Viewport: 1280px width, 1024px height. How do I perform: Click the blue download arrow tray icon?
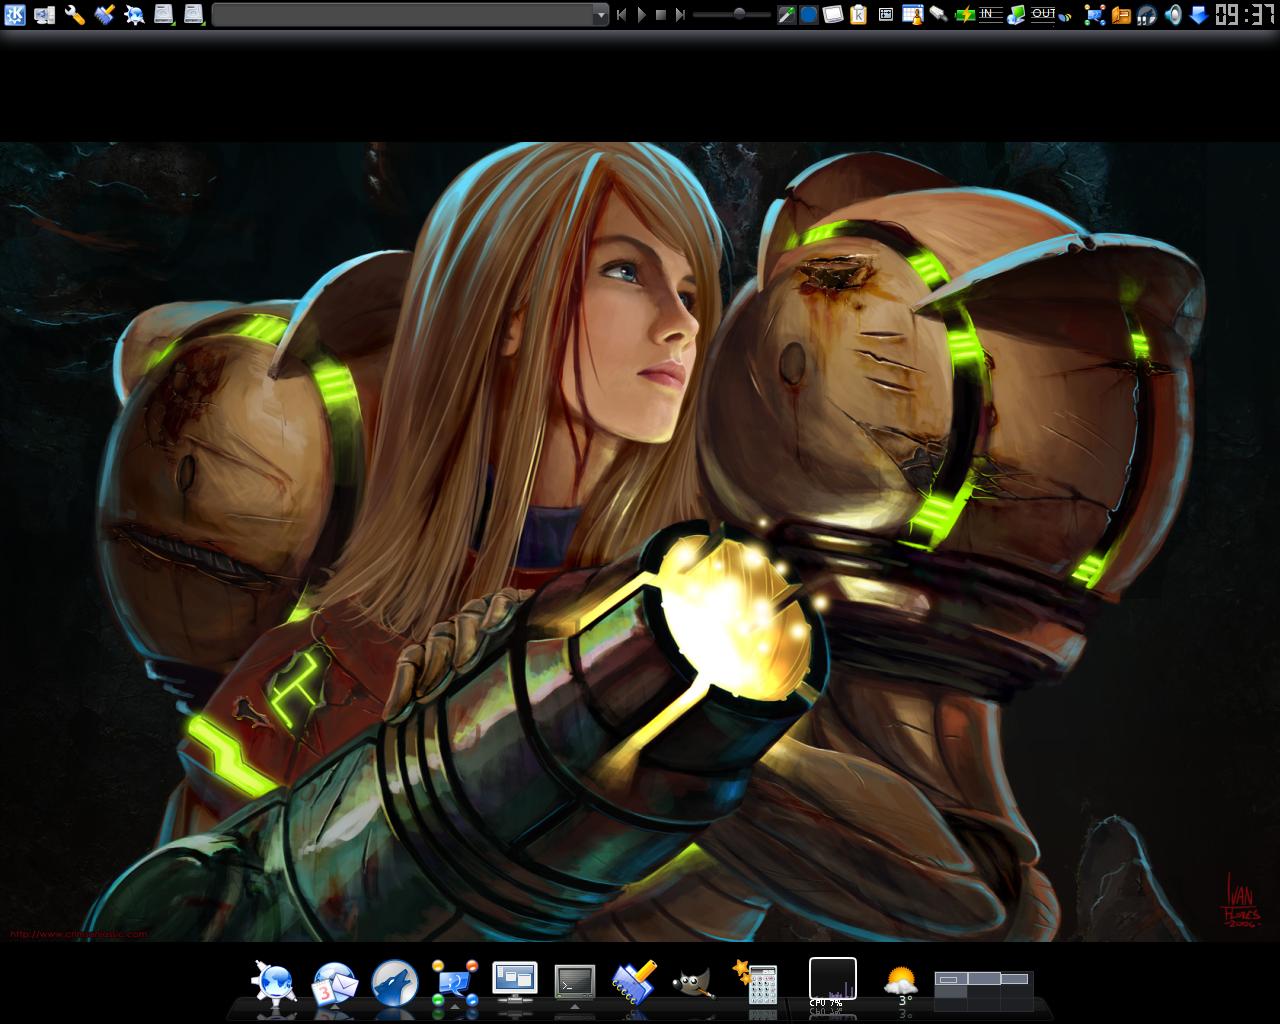coord(1198,14)
